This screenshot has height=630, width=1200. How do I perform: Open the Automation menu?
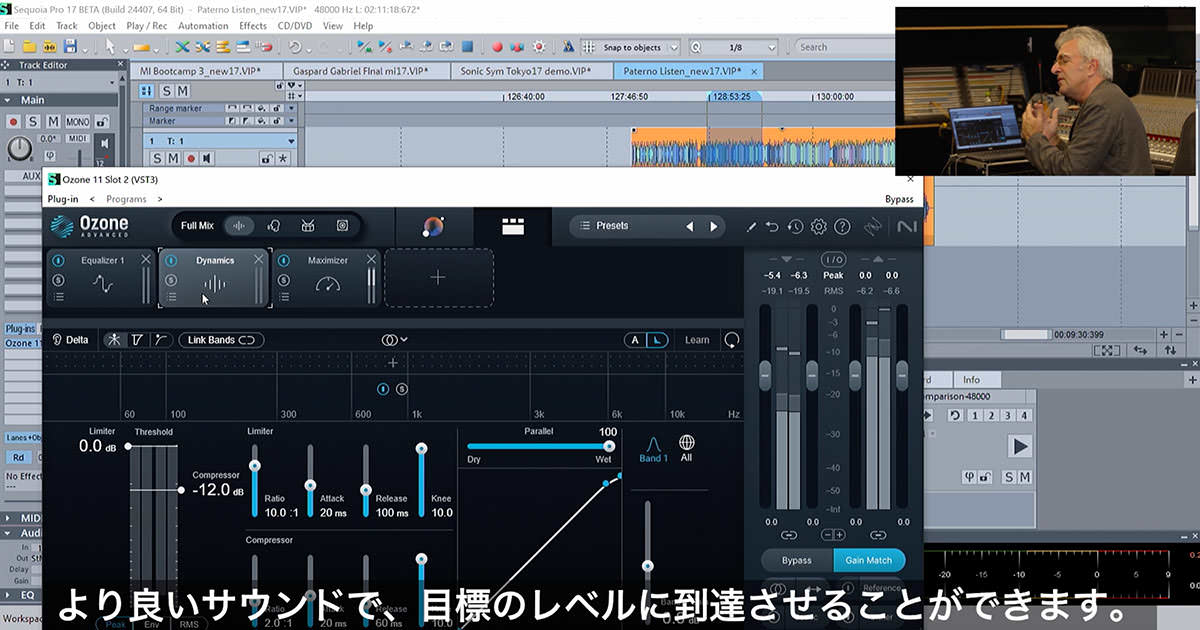tap(203, 26)
